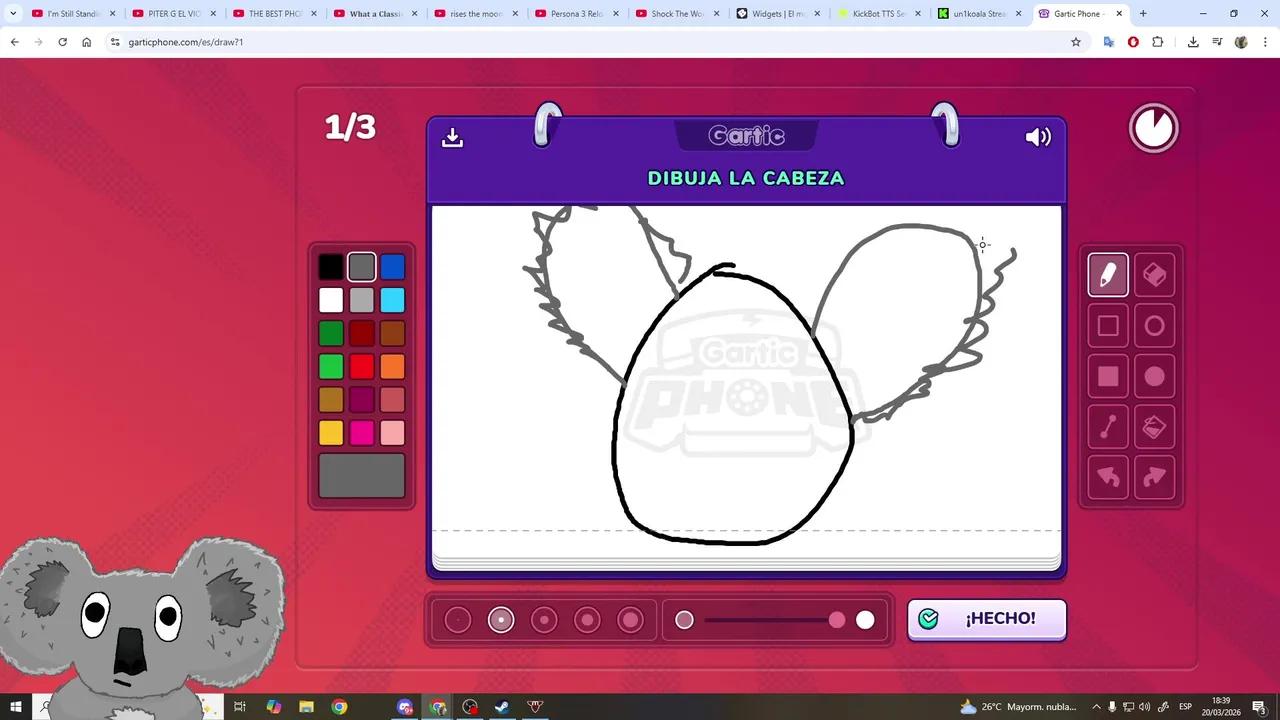Choose the largest brush size
The height and width of the screenshot is (720, 1280).
coord(631,620)
